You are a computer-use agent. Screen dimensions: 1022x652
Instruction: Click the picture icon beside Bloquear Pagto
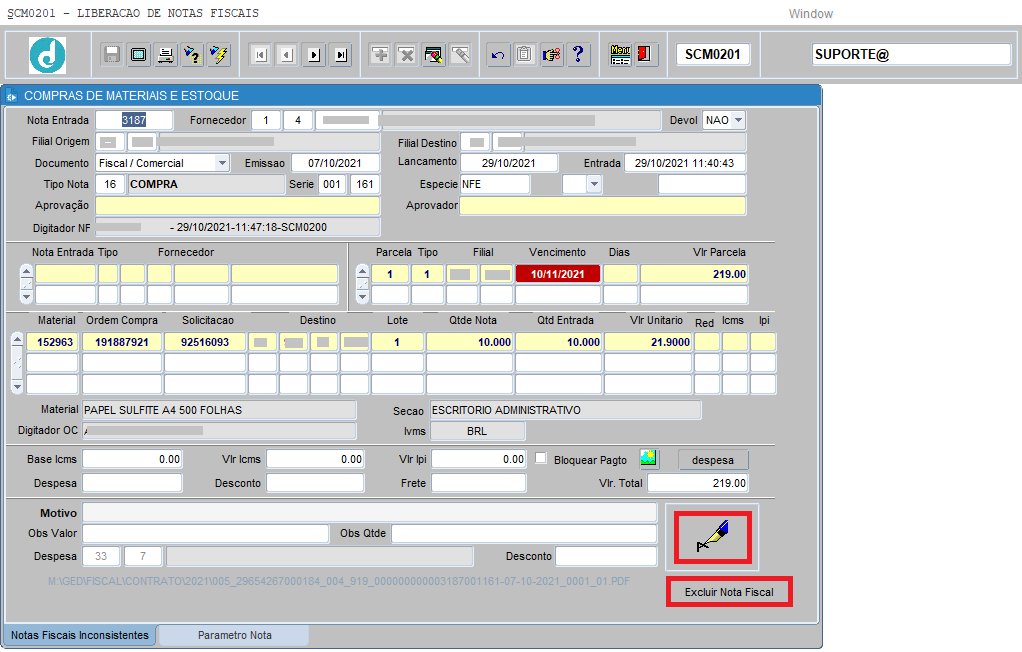[649, 459]
